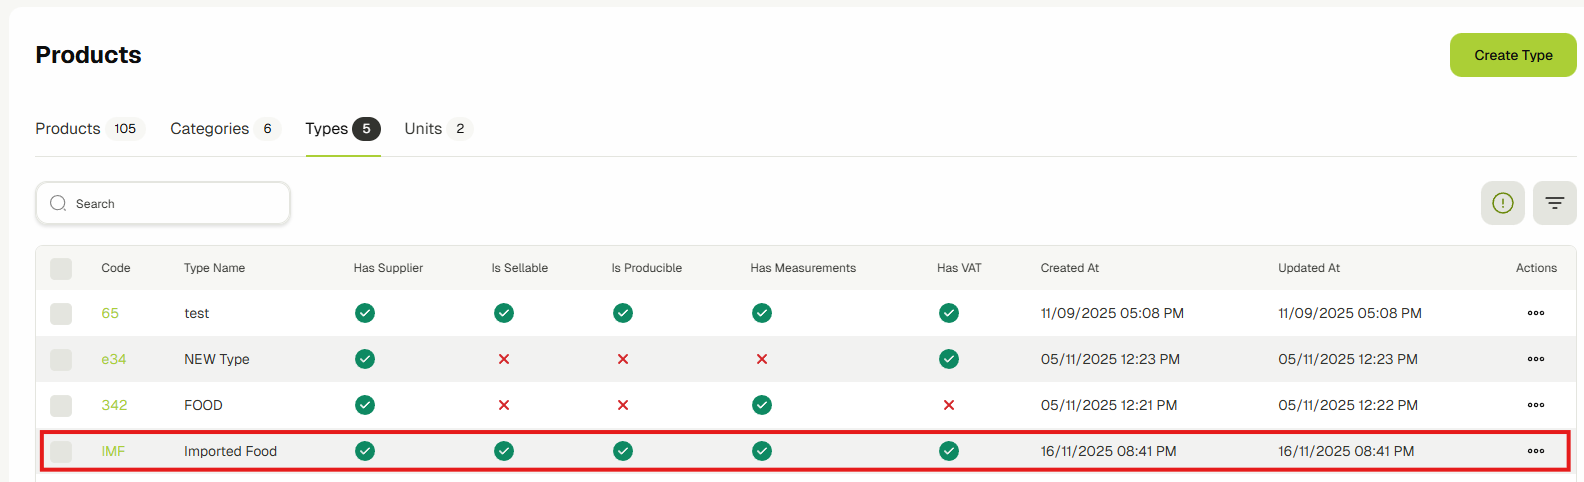Click Has VAT red cross in FOOD row
Image resolution: width=1584 pixels, height=482 pixels.
coord(948,405)
